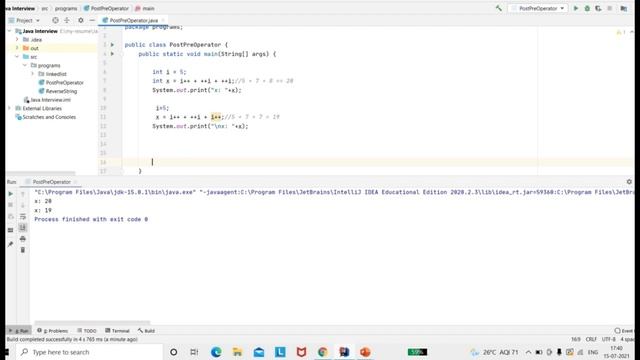Toggle soft-wrap in Run console
The height and width of the screenshot is (360, 640).
(23, 216)
